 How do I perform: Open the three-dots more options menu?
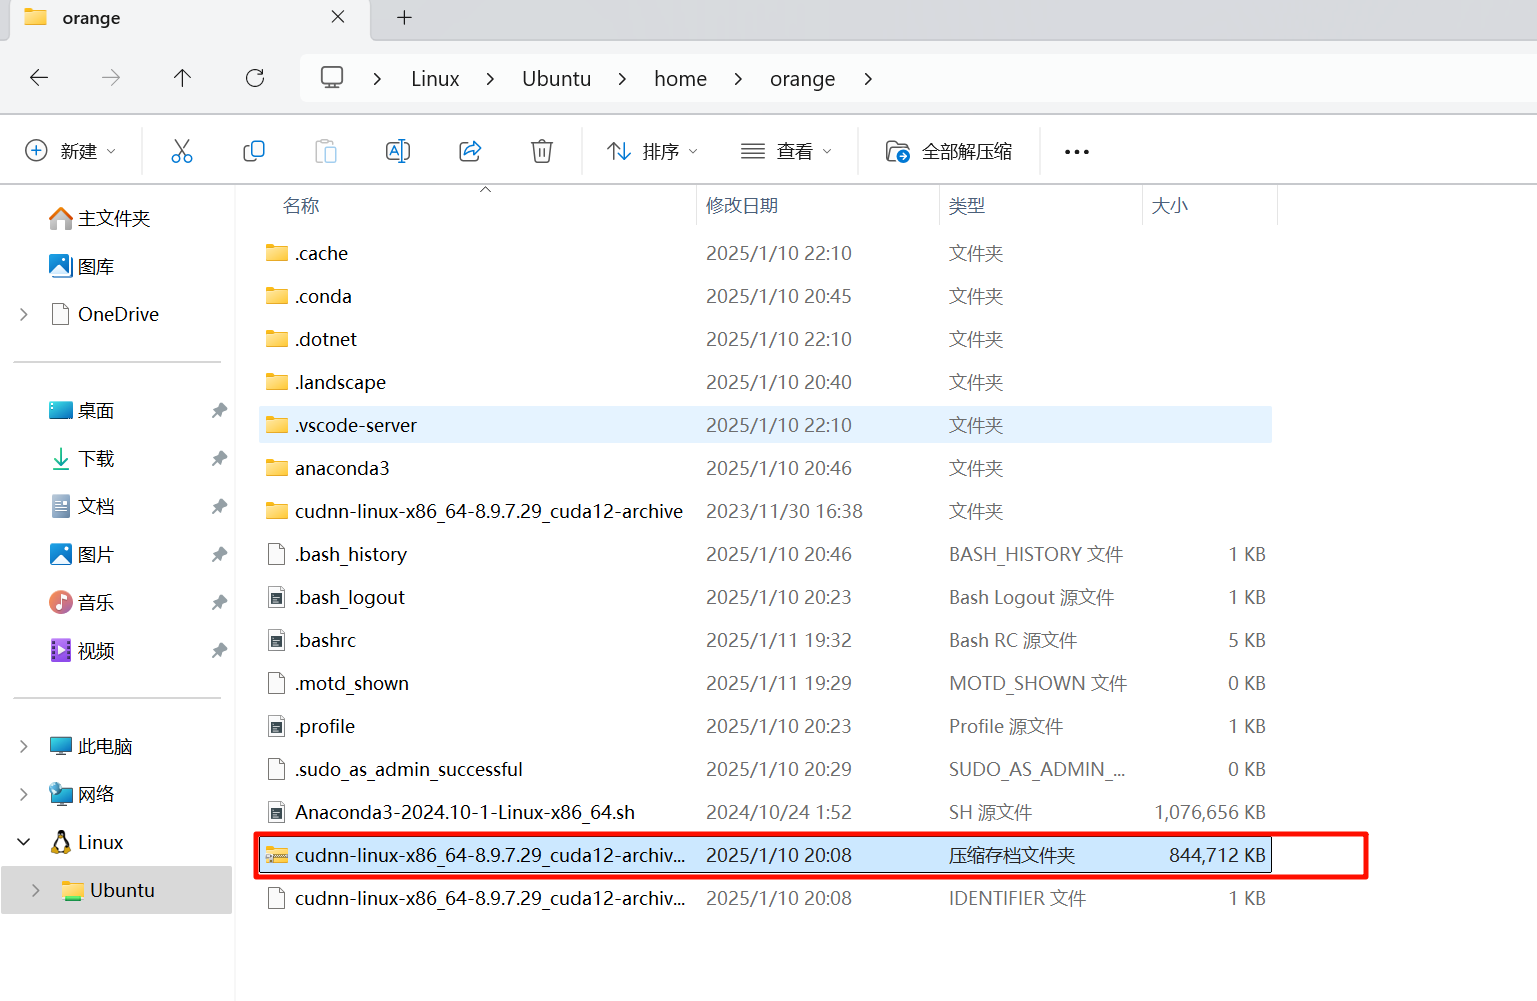tap(1076, 152)
